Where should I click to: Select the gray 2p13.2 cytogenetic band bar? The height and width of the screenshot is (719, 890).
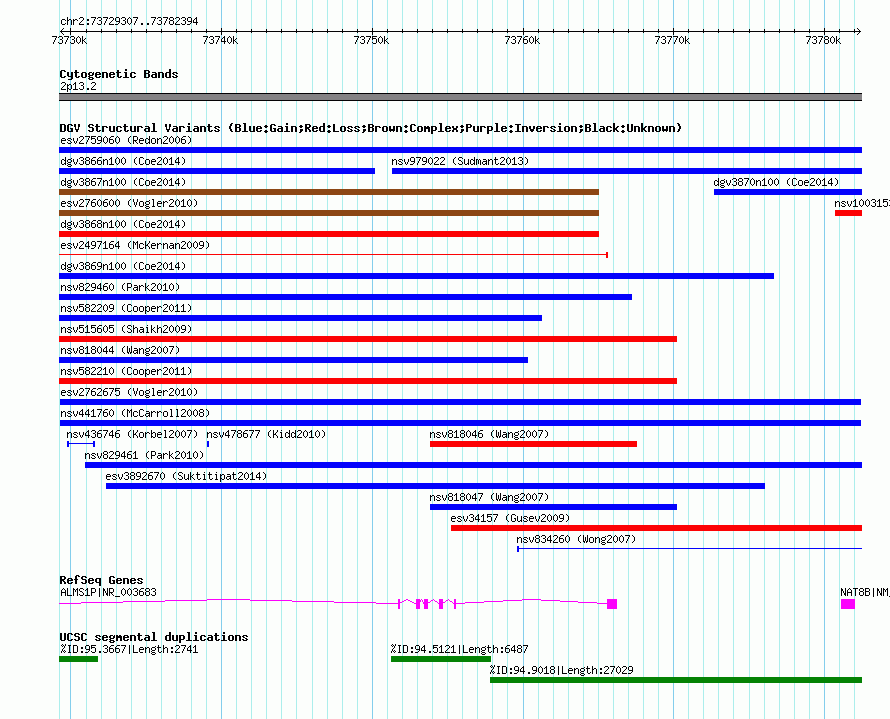[460, 97]
